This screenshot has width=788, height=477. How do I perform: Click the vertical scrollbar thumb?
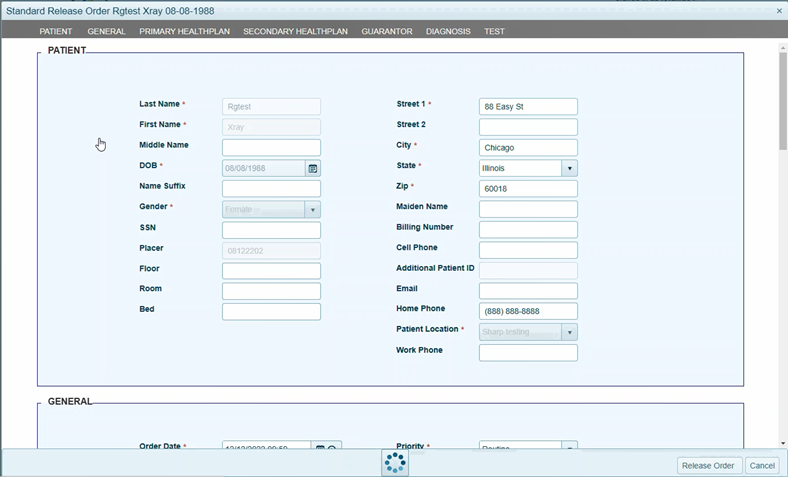coord(782,100)
